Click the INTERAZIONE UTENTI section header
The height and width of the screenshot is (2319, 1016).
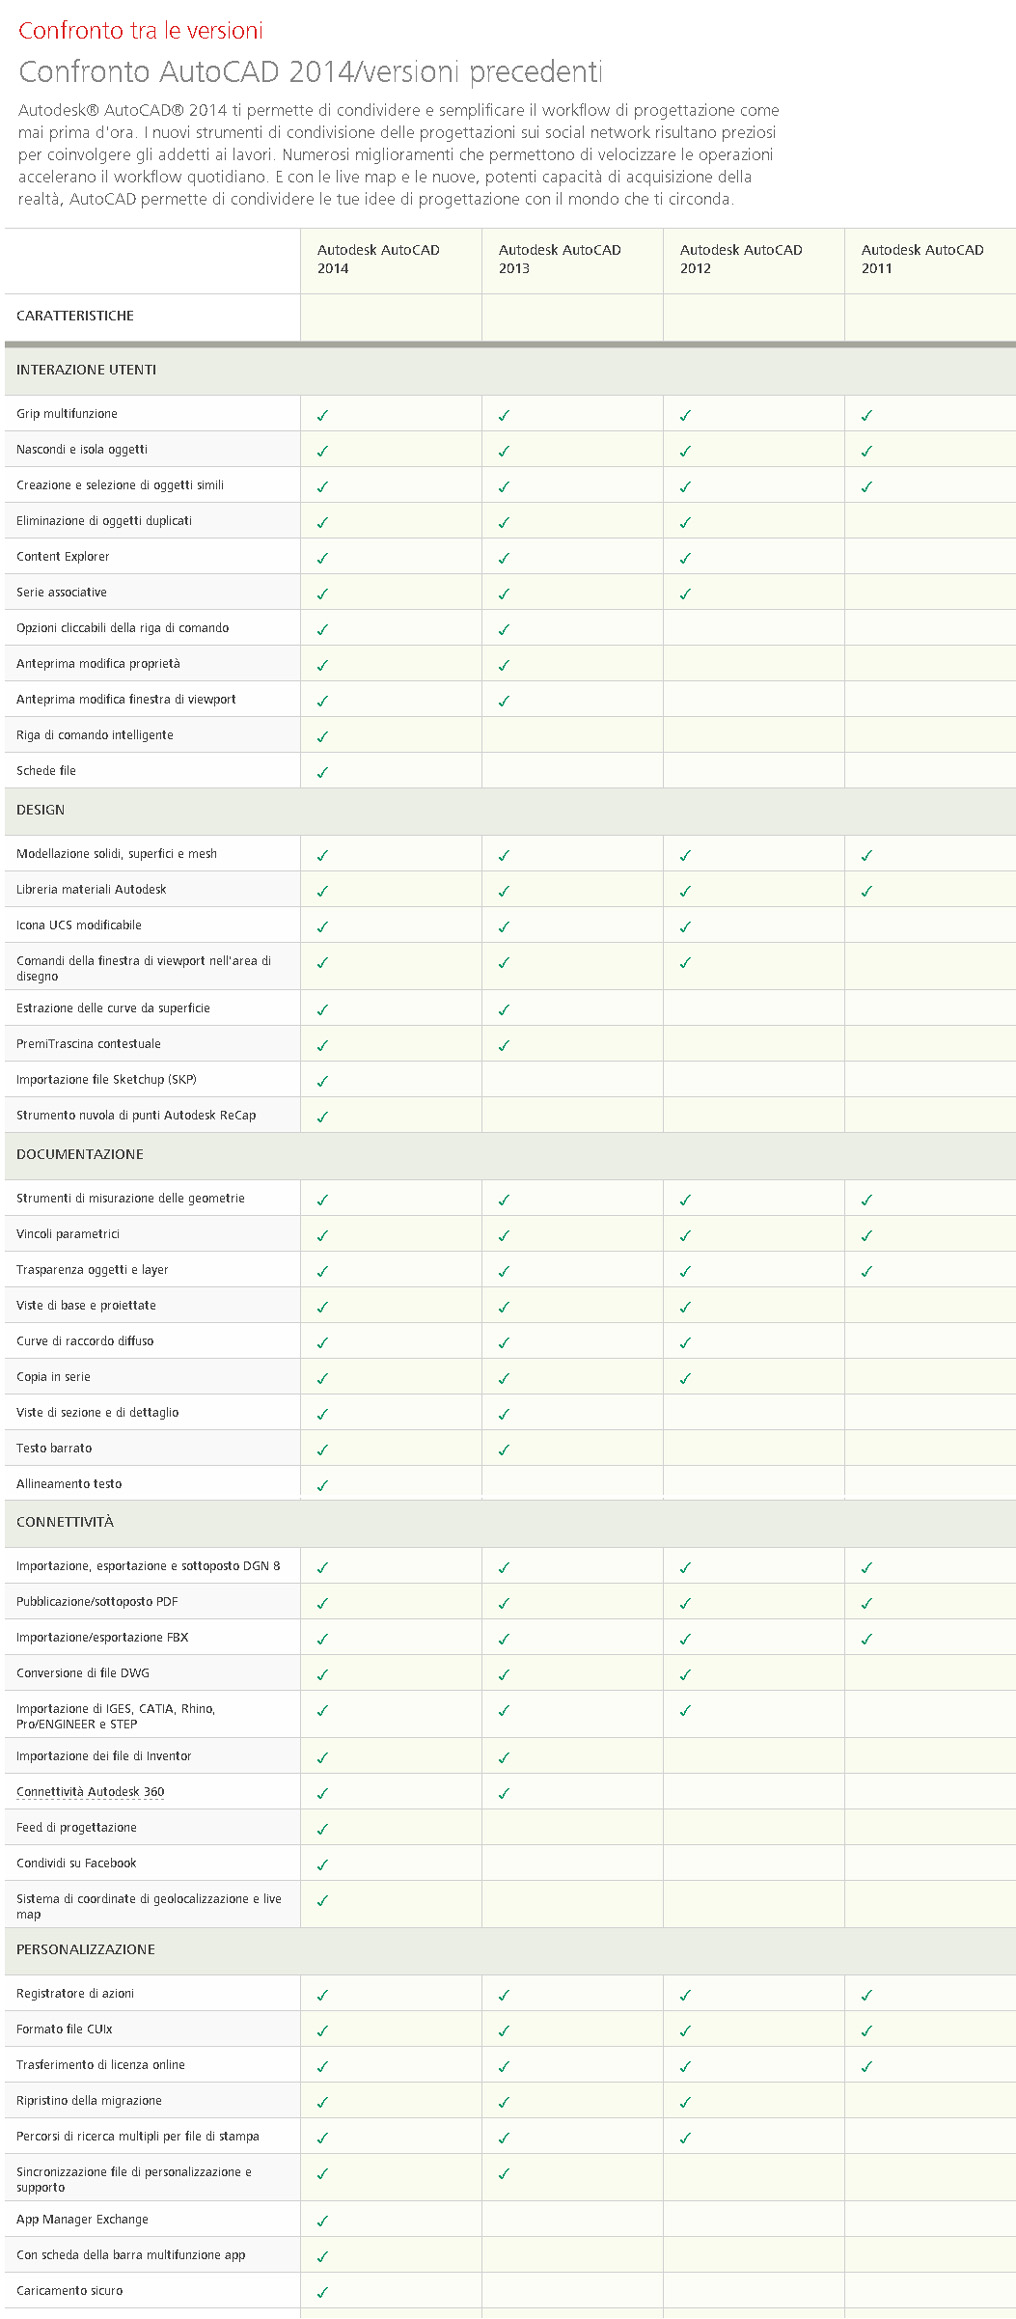86,370
